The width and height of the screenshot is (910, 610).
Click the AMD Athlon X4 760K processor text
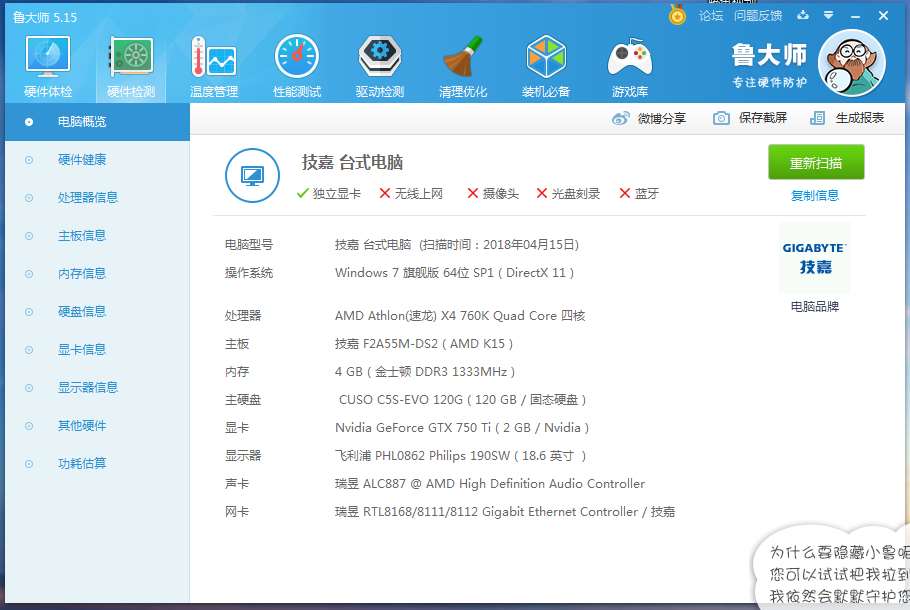click(460, 316)
